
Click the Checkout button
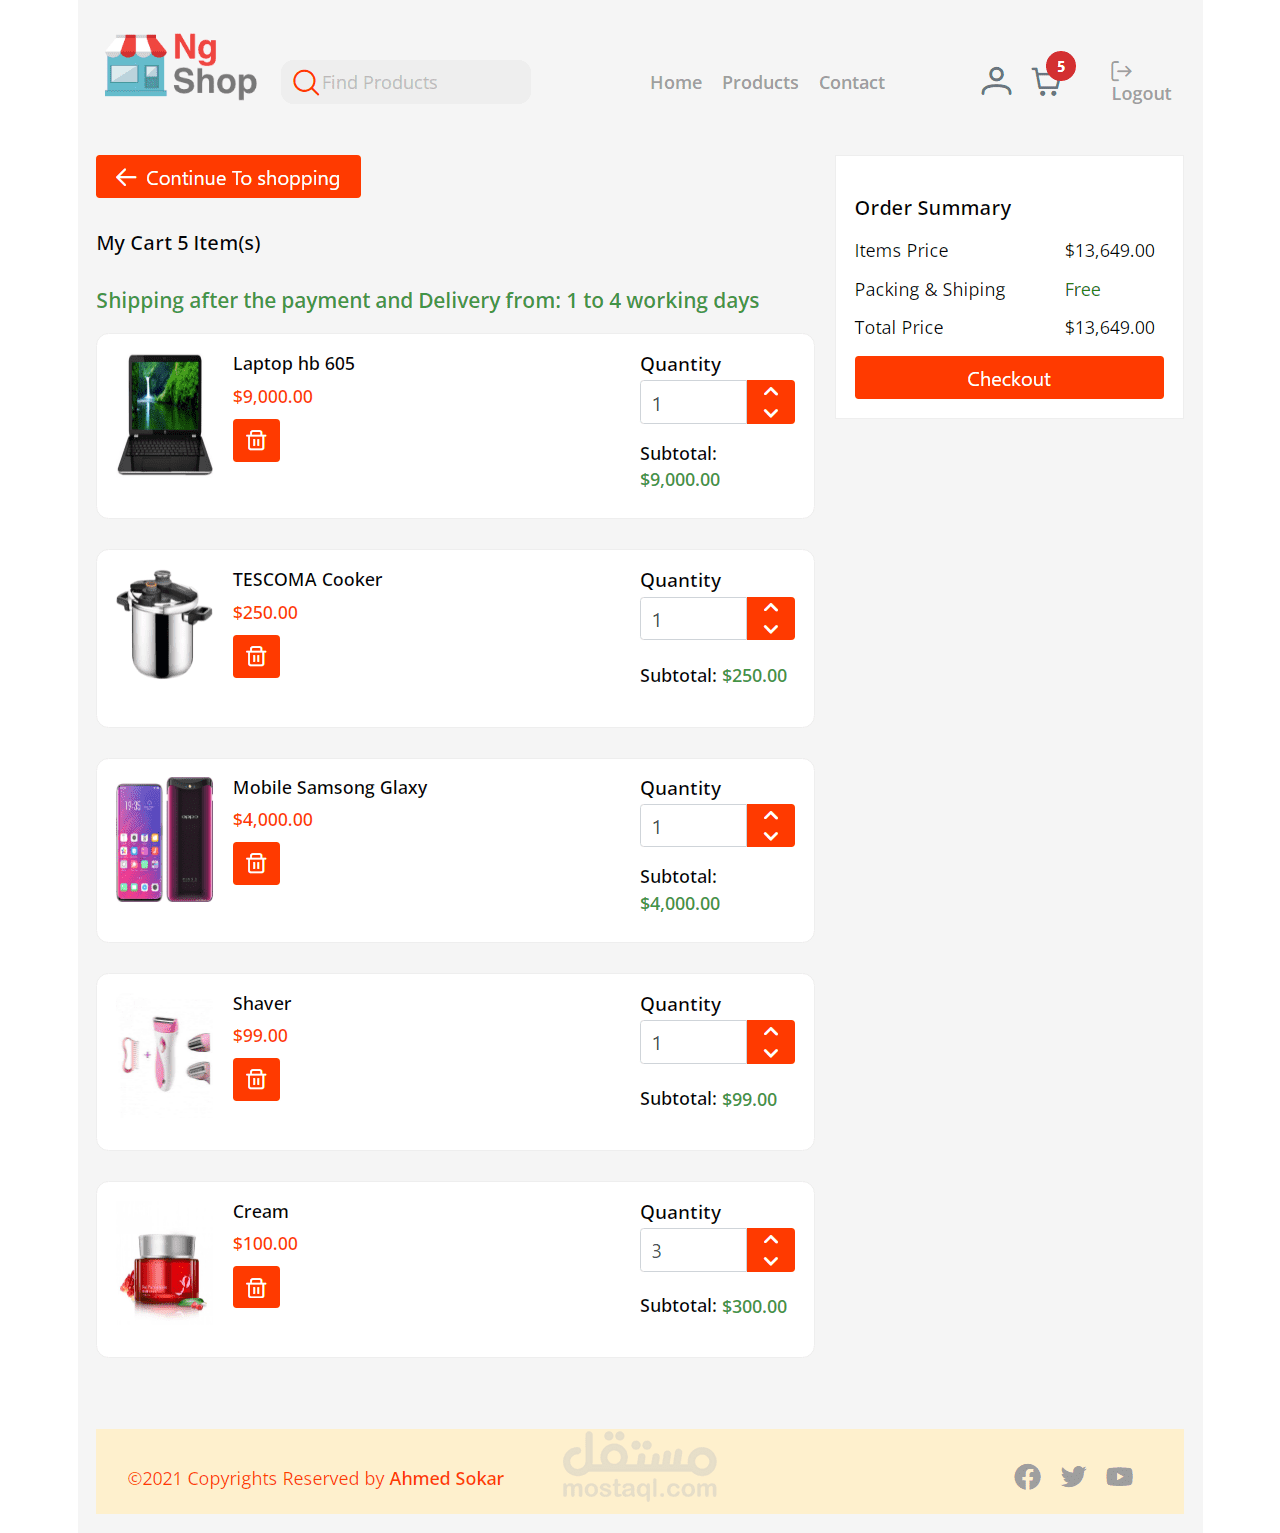pyautogui.click(x=1008, y=378)
